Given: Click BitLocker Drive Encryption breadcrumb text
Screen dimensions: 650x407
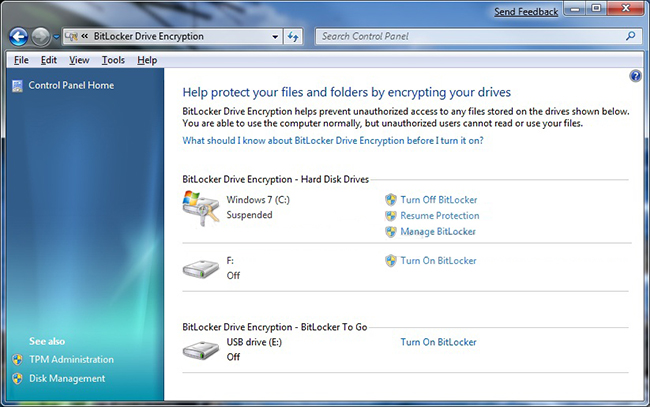Looking at the screenshot, I should tap(148, 36).
